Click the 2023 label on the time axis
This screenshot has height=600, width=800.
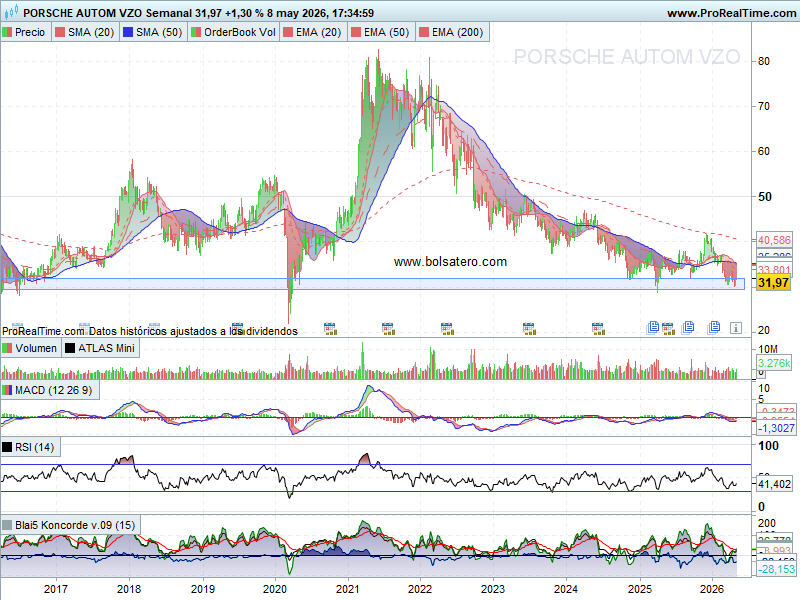(x=493, y=589)
